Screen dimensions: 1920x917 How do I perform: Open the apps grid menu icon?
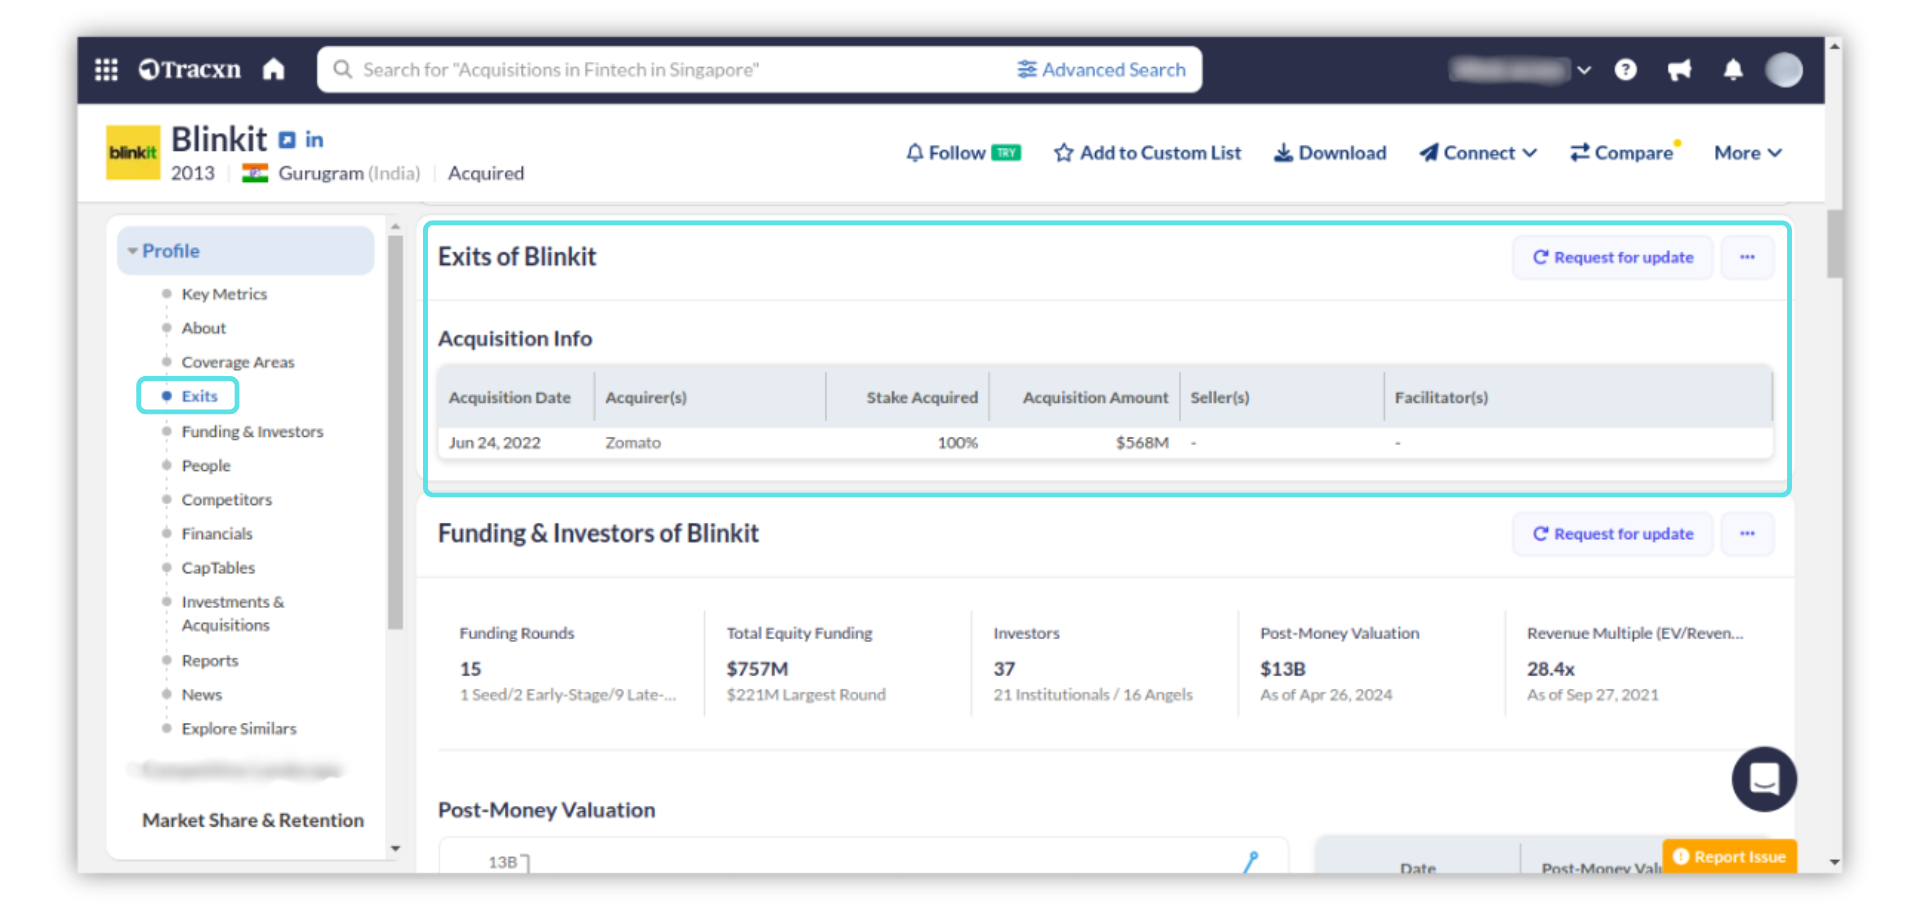tap(106, 69)
